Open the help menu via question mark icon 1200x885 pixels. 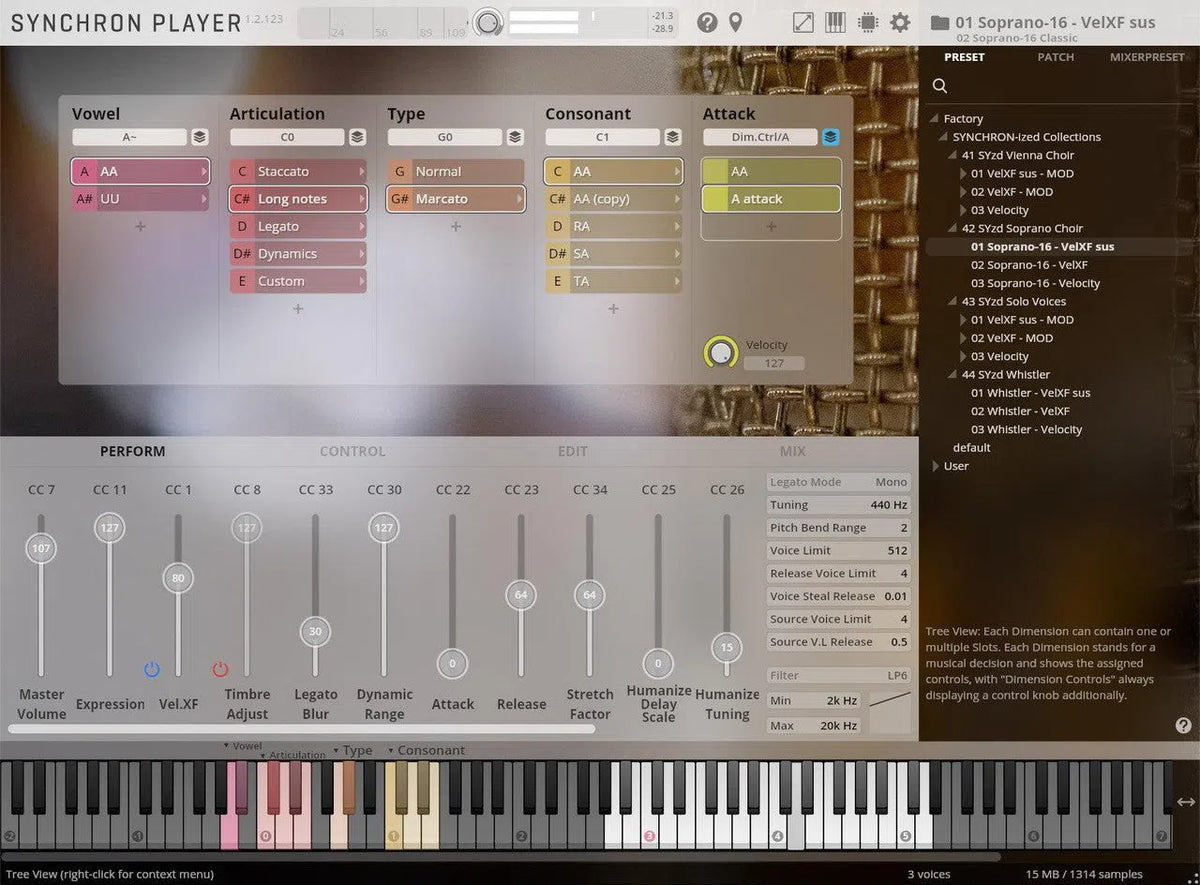coord(708,22)
